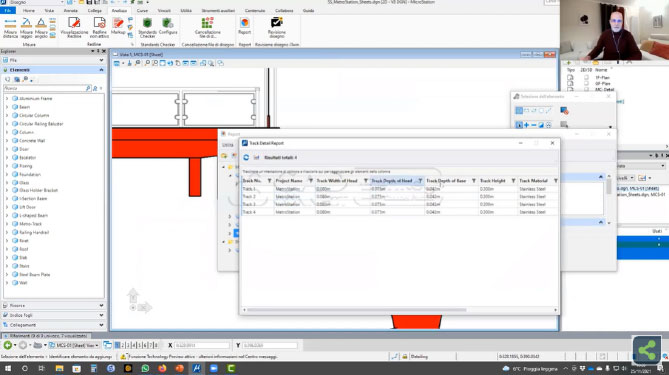The image size is (669, 375).
Task: Refresh the Track Detail Report results
Action: (246, 157)
